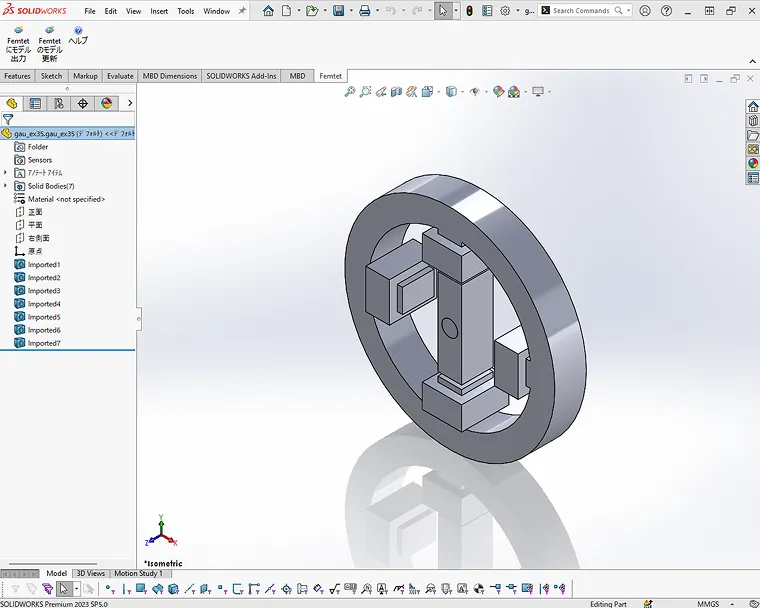Click the Home icon in the title toolbar
The height and width of the screenshot is (608, 760).
[268, 11]
